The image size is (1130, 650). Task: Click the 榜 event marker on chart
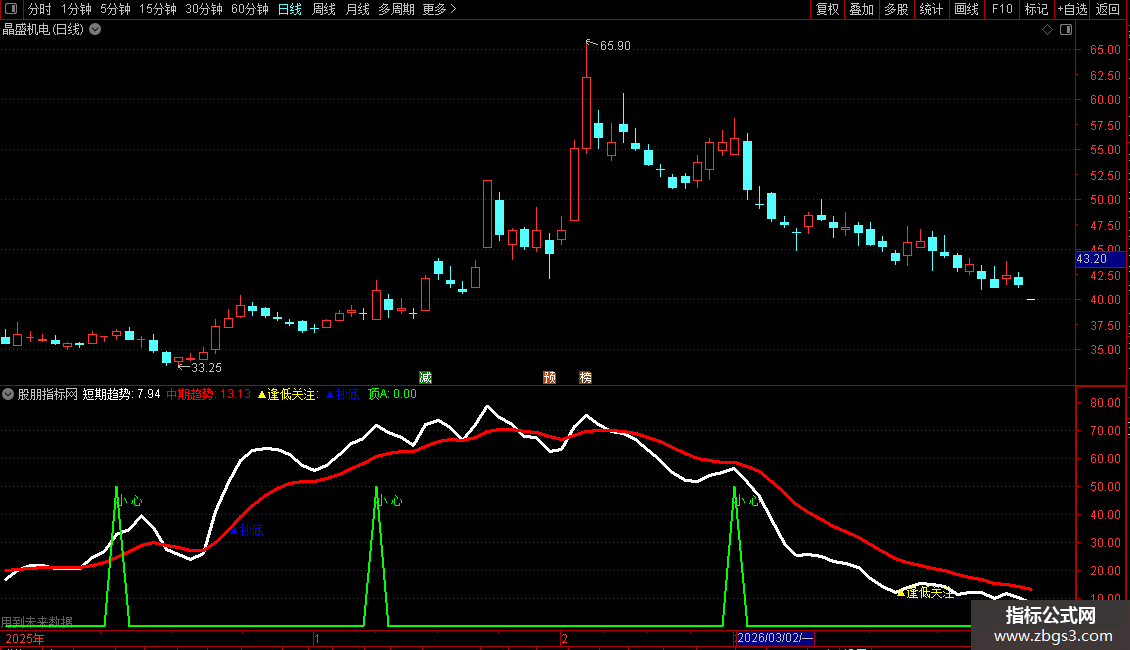(x=585, y=377)
